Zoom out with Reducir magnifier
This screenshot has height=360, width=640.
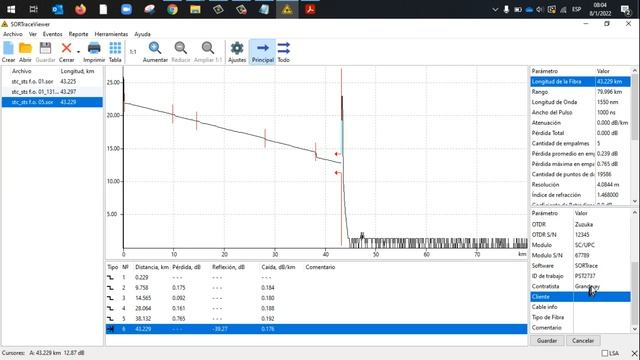(181, 52)
